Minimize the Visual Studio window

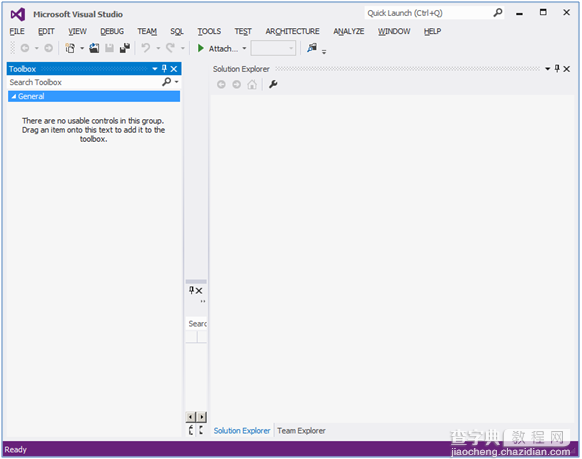520,13
